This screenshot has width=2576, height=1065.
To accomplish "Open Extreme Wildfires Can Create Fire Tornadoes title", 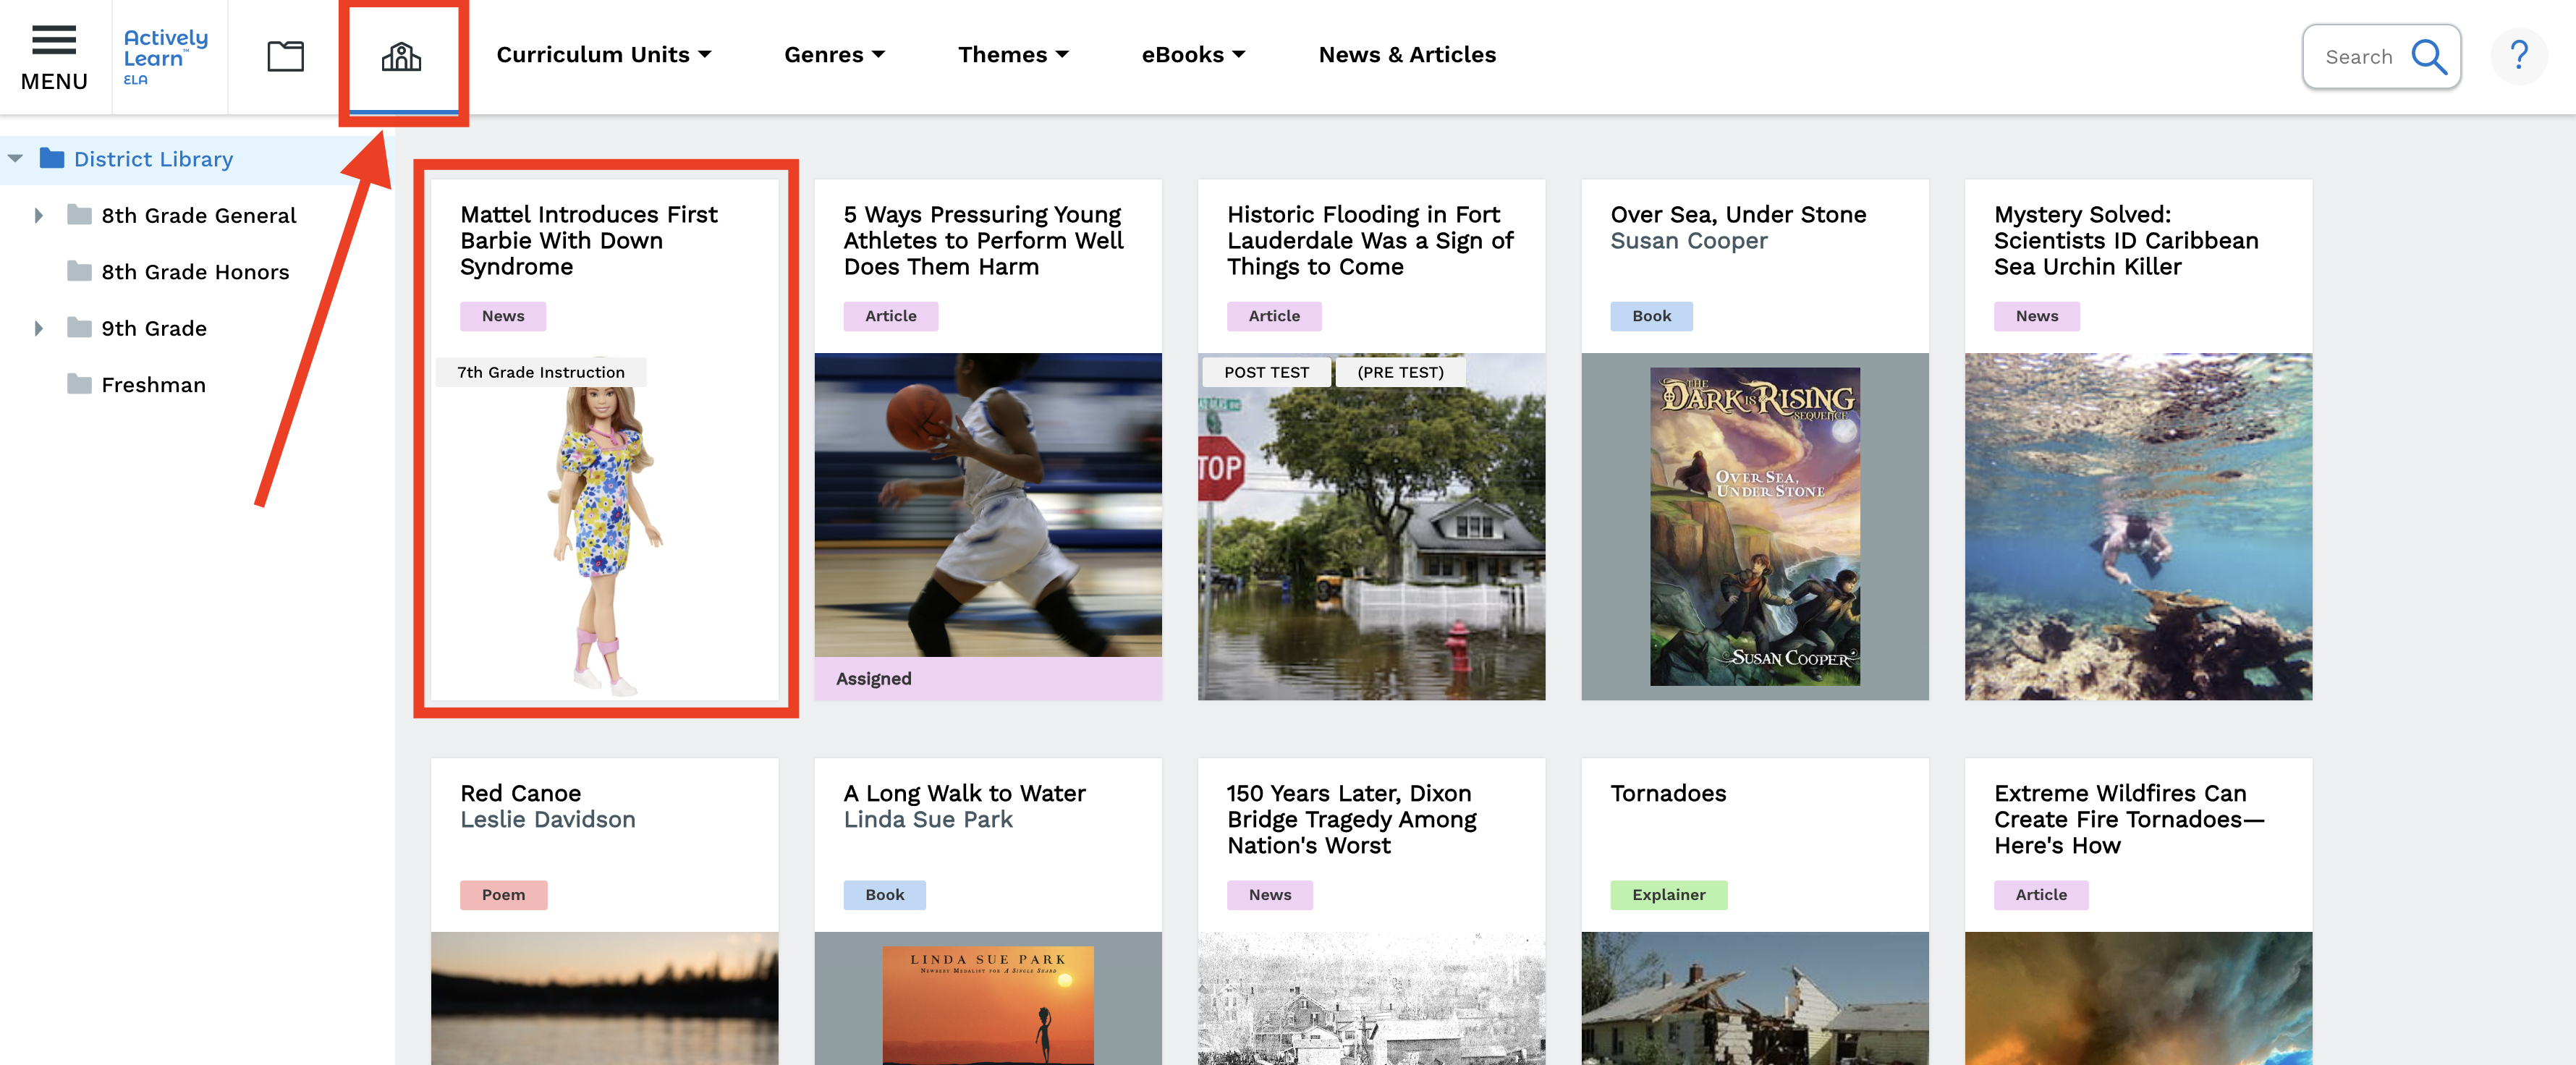I will point(2129,819).
